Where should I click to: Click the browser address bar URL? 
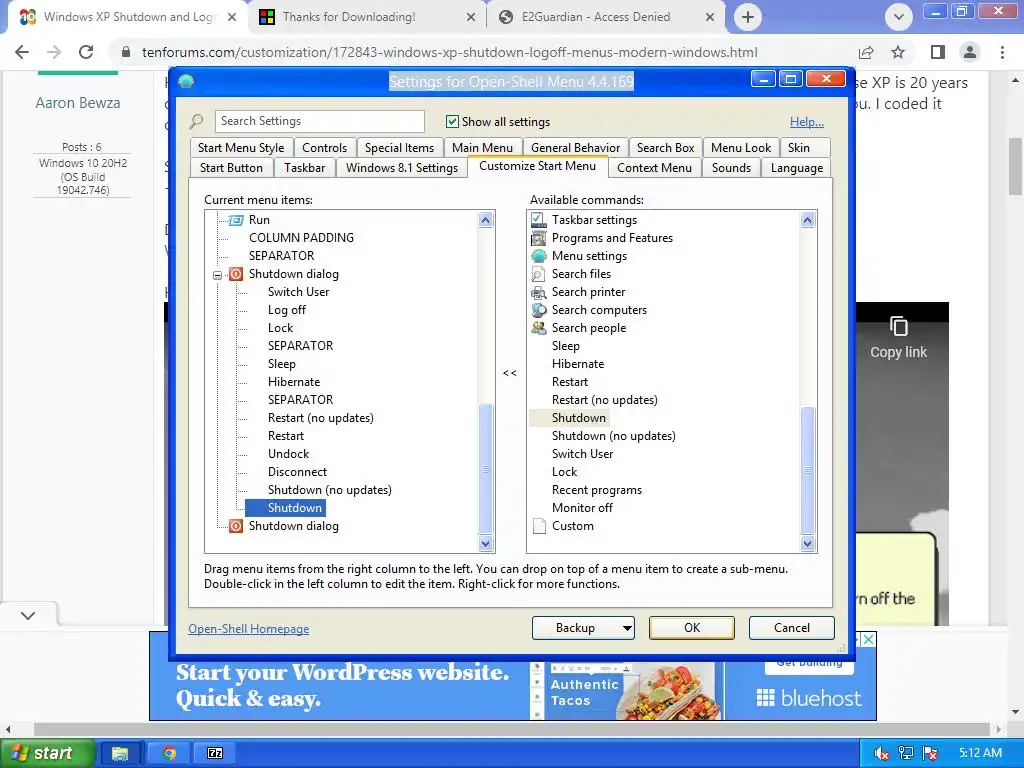(449, 52)
